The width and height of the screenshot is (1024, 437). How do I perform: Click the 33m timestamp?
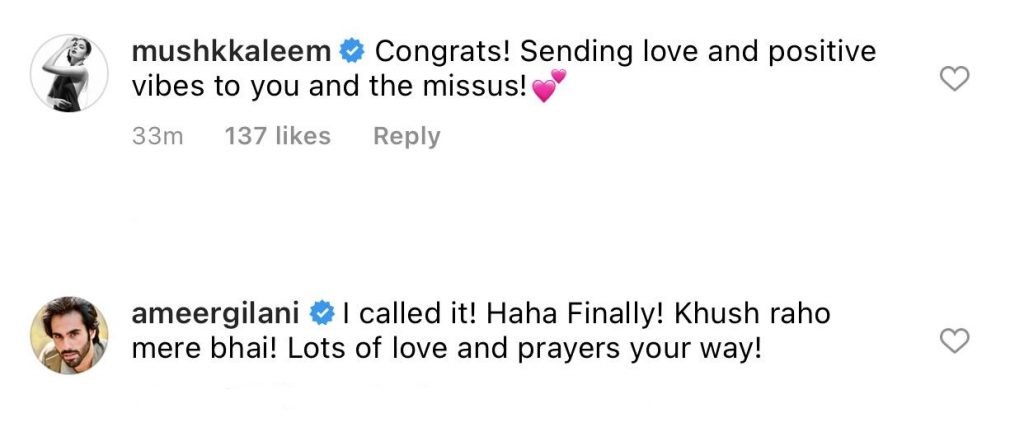click(157, 136)
